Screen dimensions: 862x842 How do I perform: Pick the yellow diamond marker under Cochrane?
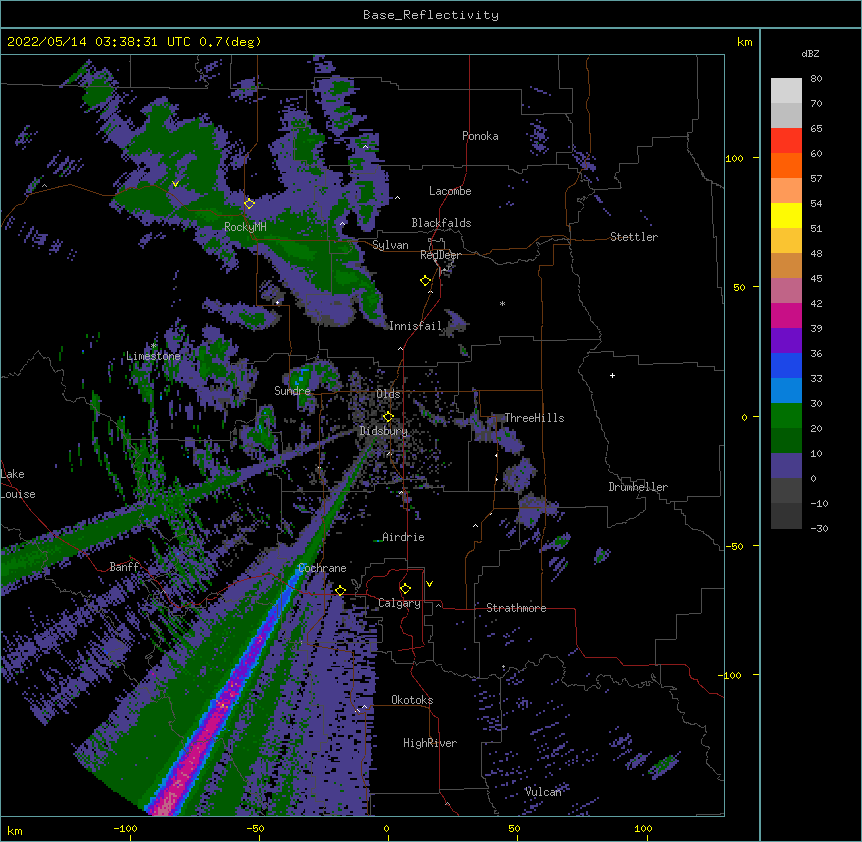pyautogui.click(x=340, y=590)
